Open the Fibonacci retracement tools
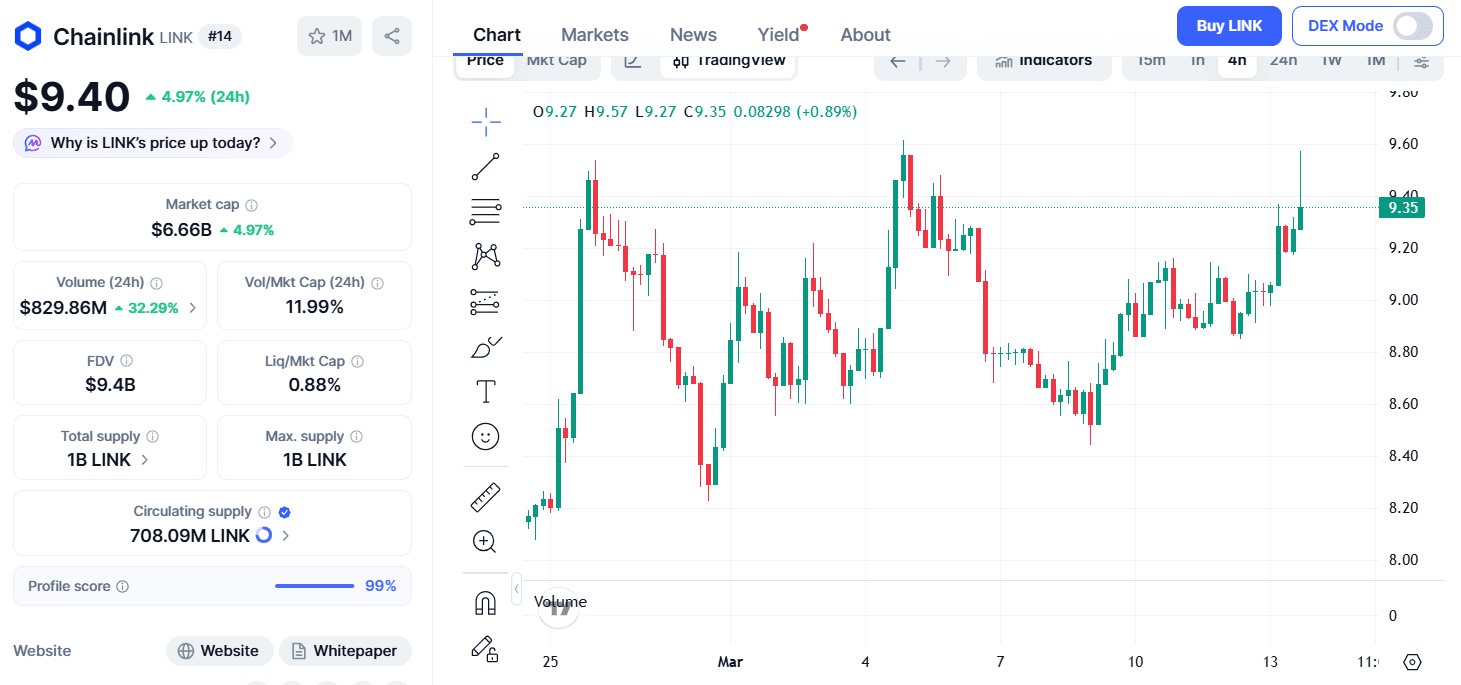The height and width of the screenshot is (685, 1461). coord(486,212)
